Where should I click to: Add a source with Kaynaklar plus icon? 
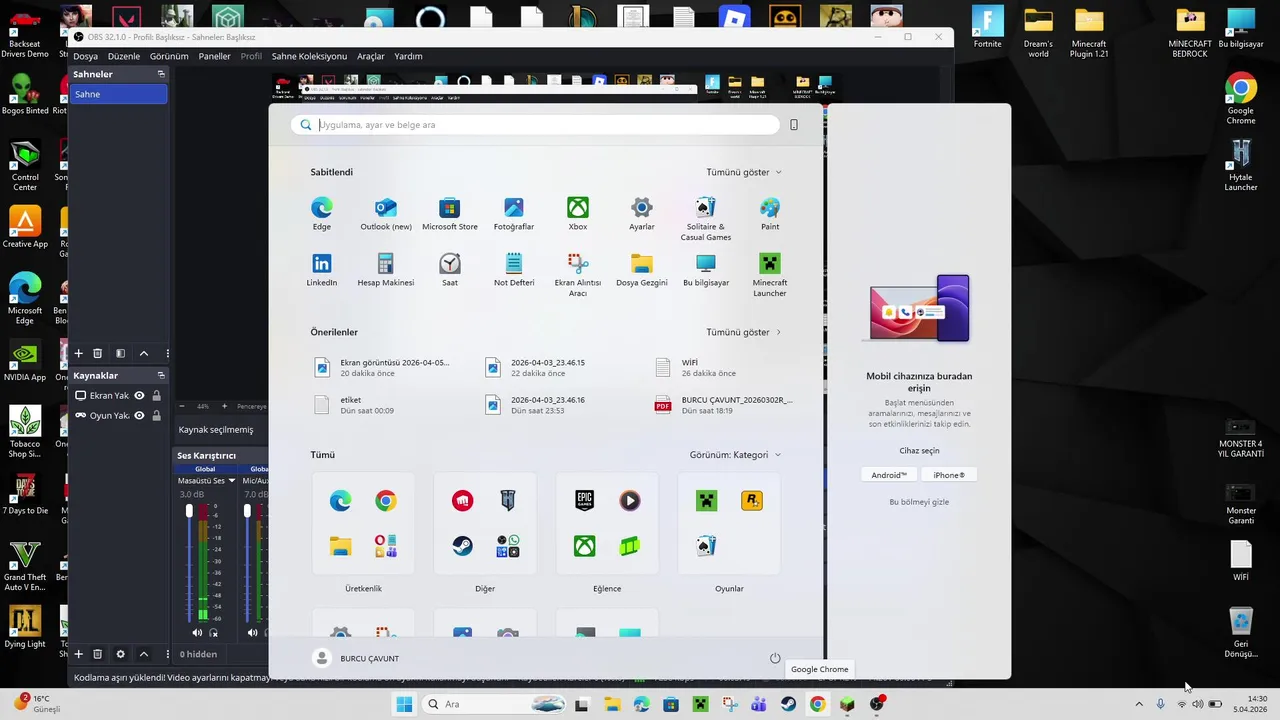(x=79, y=654)
